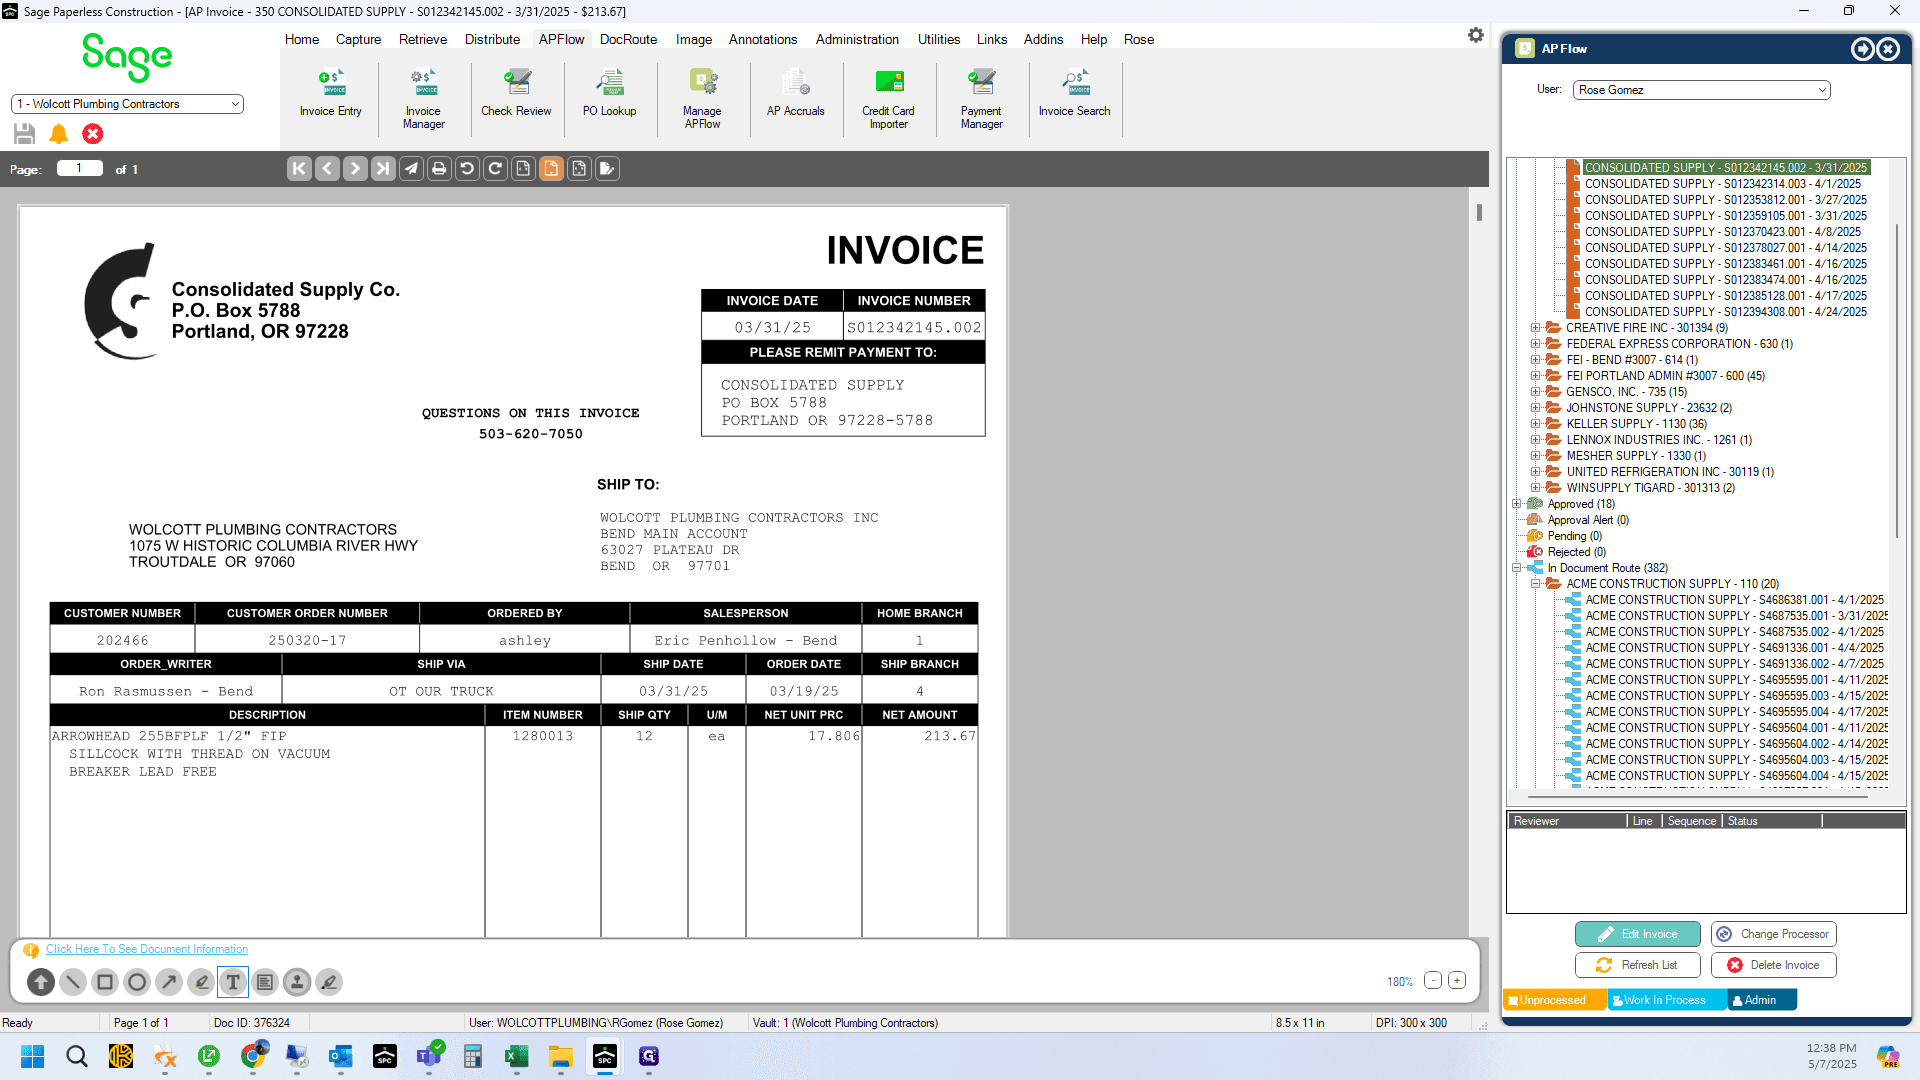Screen dimensions: 1920x1080
Task: Select the Text annotation tool
Action: pos(233,982)
